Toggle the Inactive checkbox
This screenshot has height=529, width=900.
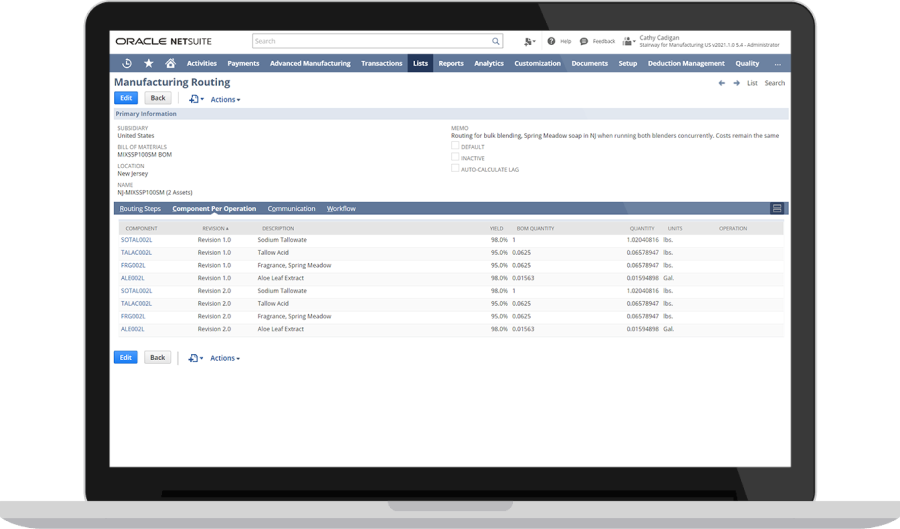click(x=455, y=157)
